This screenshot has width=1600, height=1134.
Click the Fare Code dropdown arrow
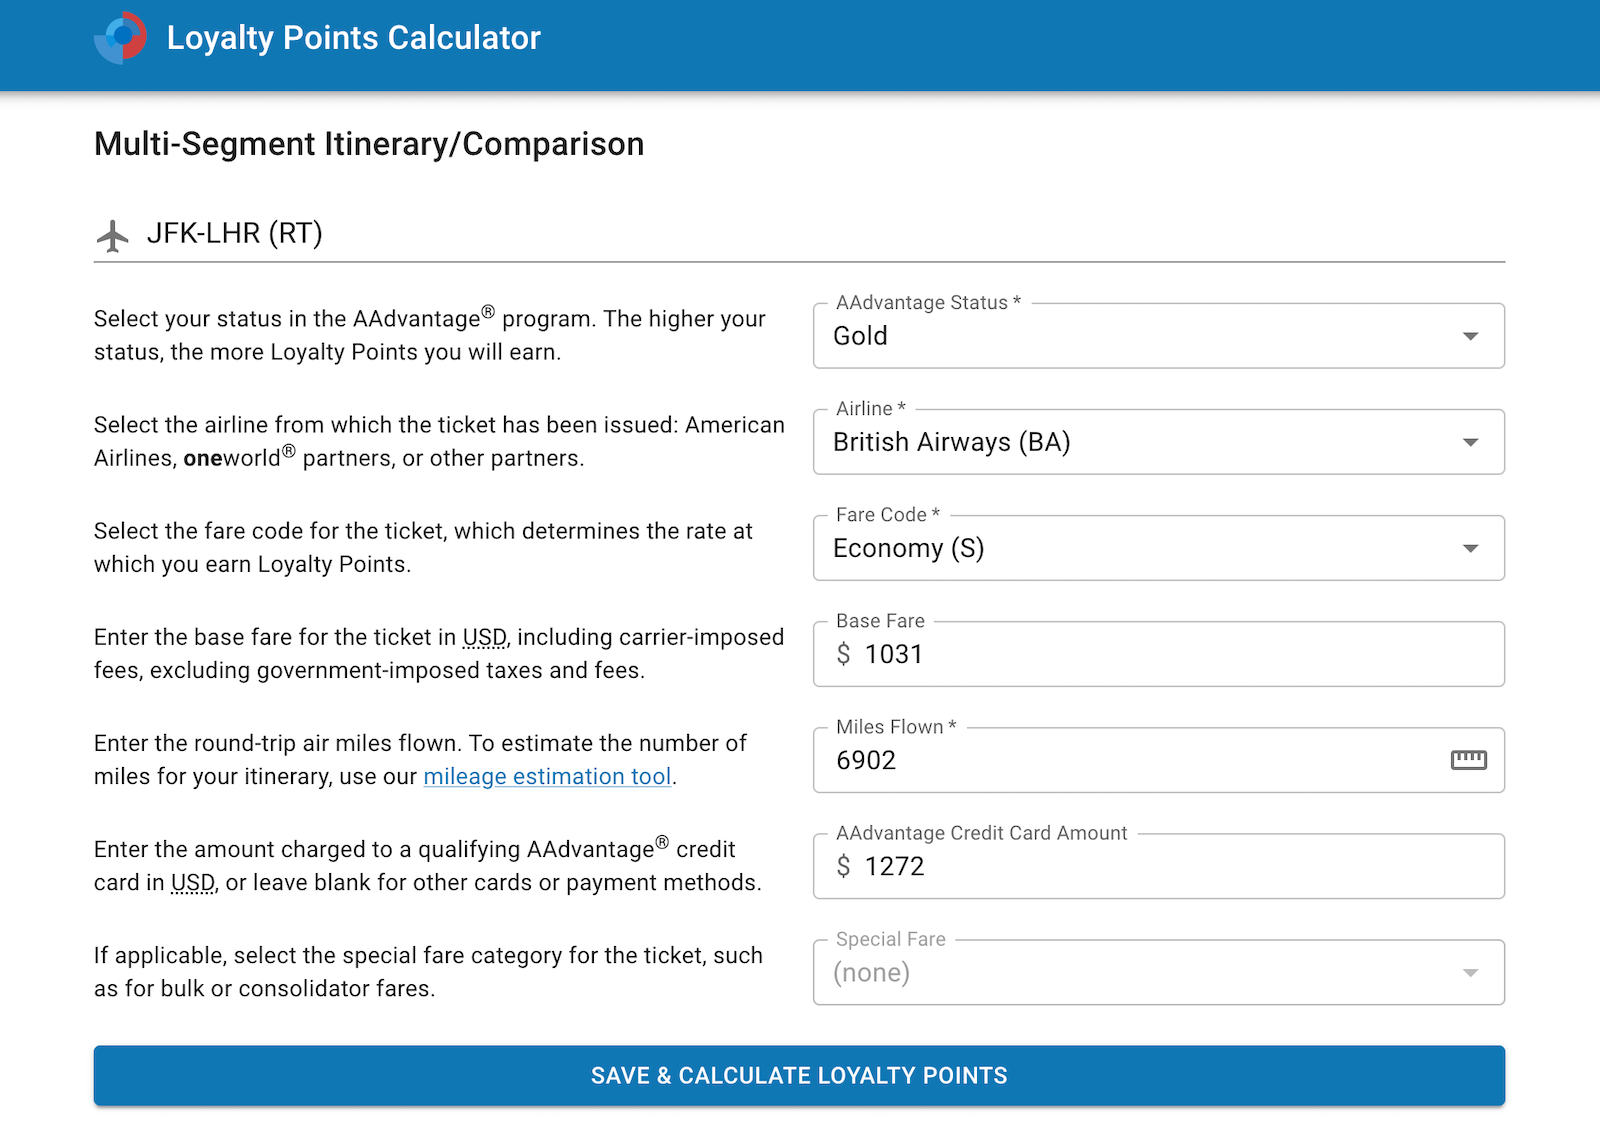coord(1470,548)
